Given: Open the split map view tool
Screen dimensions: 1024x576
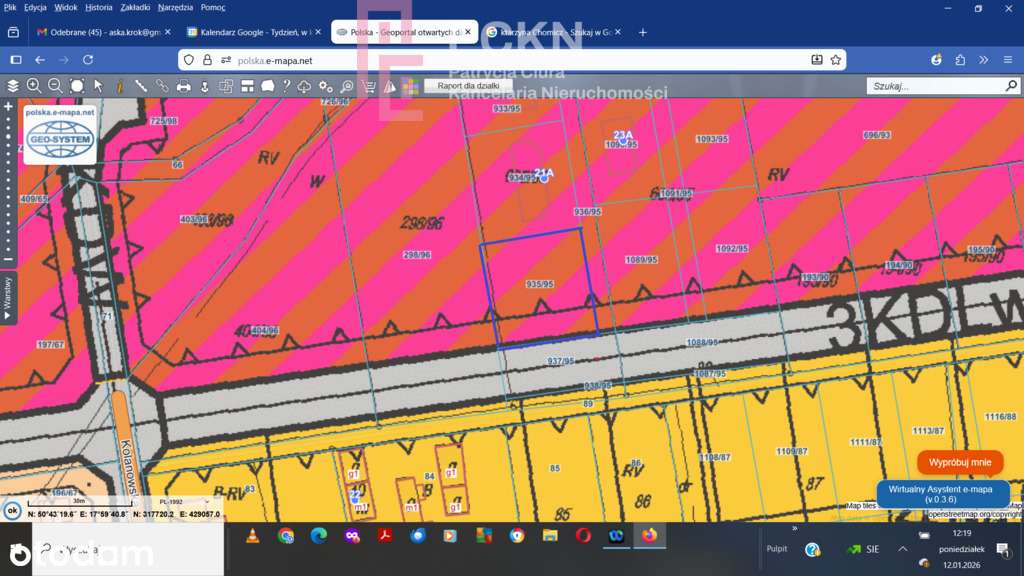Looking at the screenshot, I should point(247,86).
